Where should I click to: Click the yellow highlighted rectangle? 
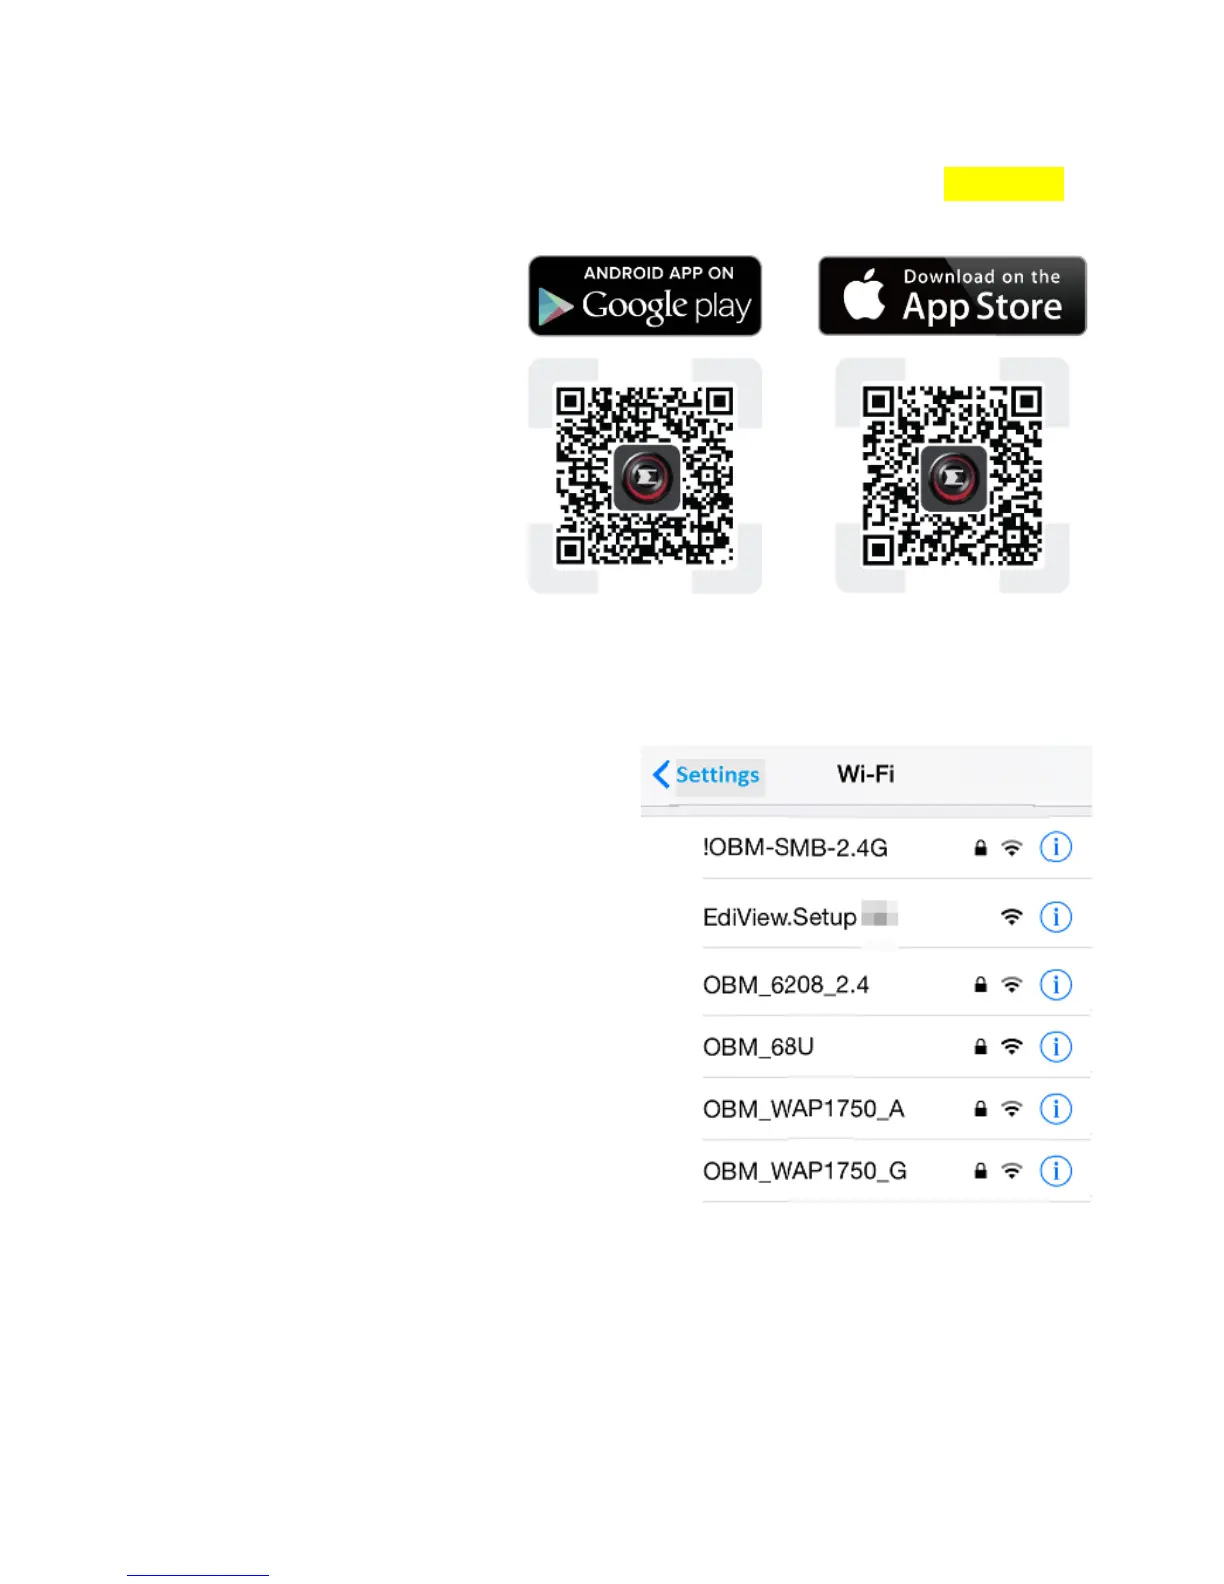[x=1003, y=184]
